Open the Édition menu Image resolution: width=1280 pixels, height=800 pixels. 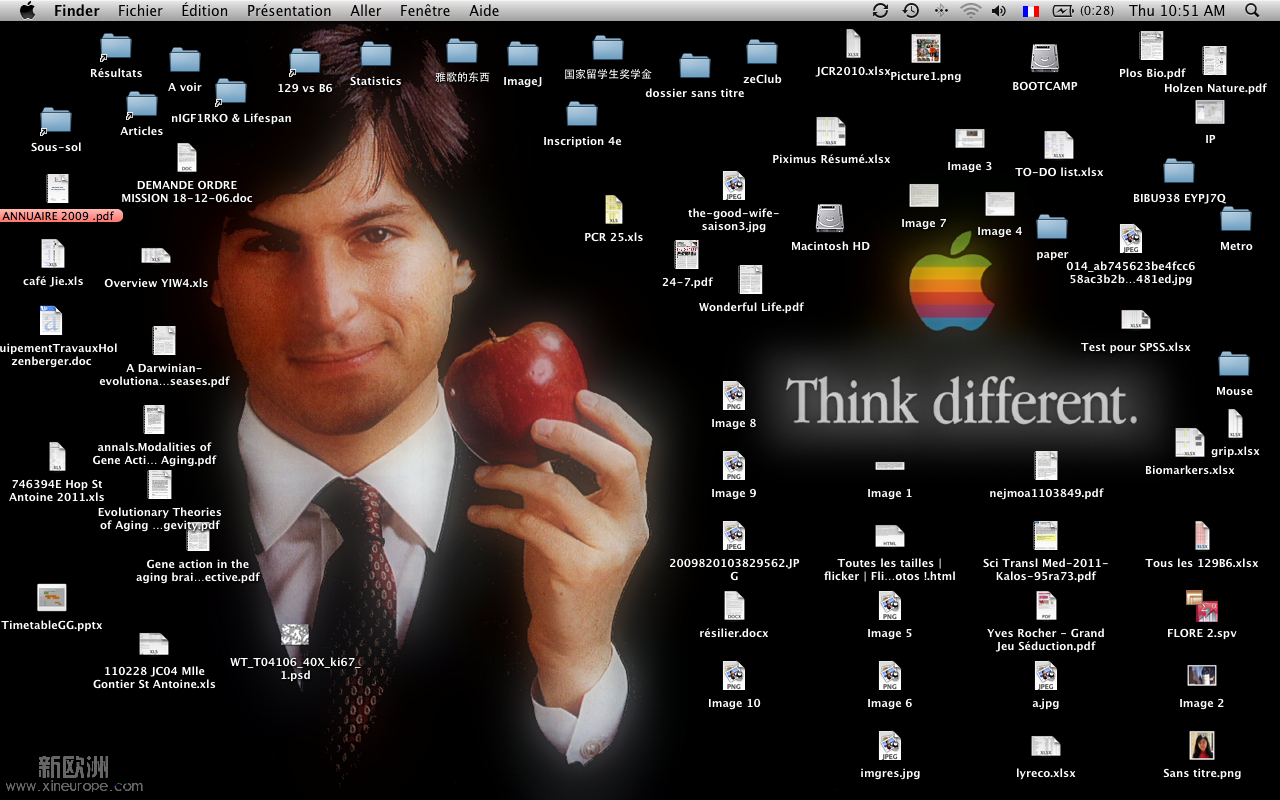(204, 11)
